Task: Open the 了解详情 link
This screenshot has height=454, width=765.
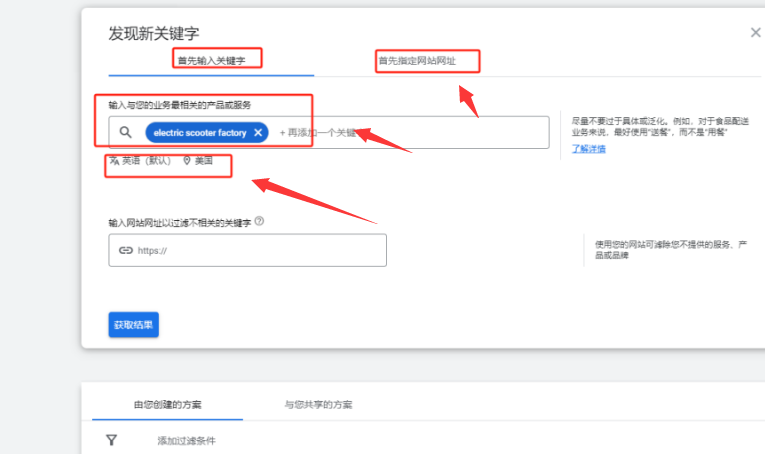Action: pyautogui.click(x=588, y=148)
